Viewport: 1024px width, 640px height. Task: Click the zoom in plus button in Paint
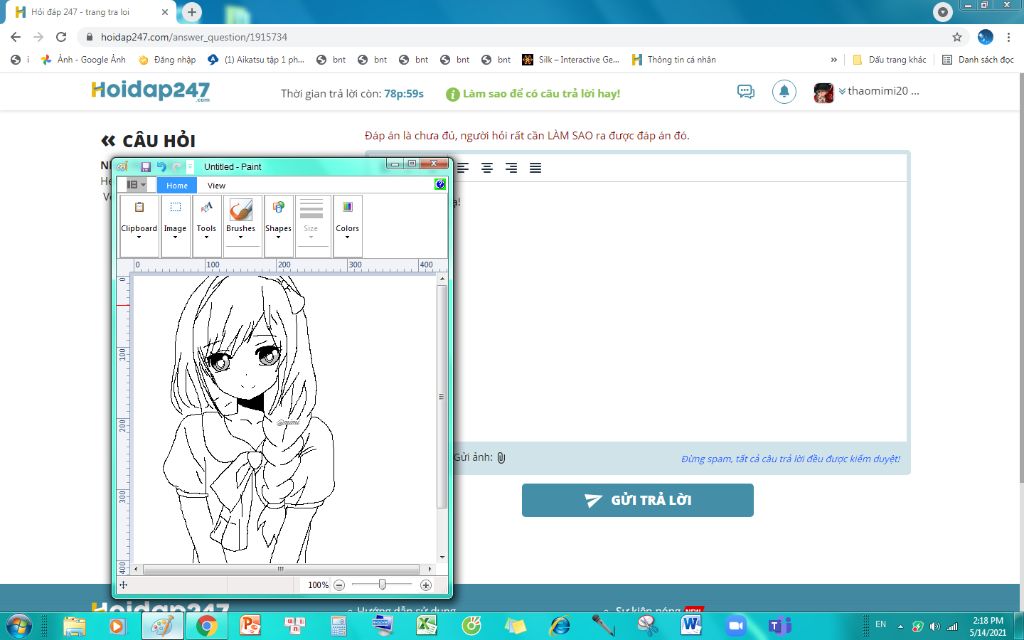tap(426, 585)
